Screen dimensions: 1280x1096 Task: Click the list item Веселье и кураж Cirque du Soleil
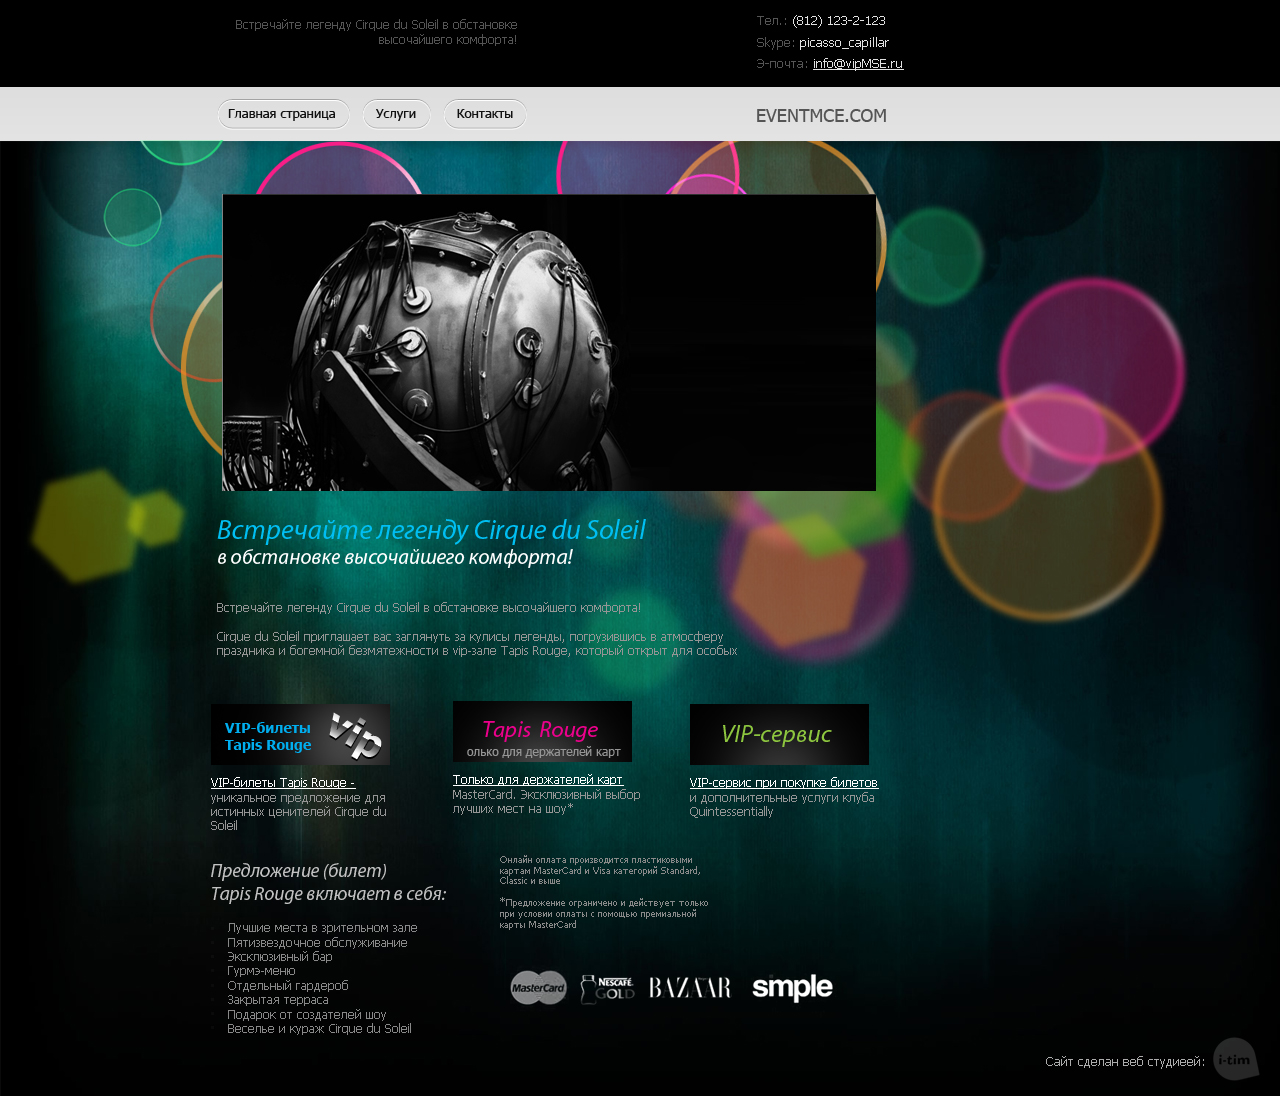(x=319, y=1029)
